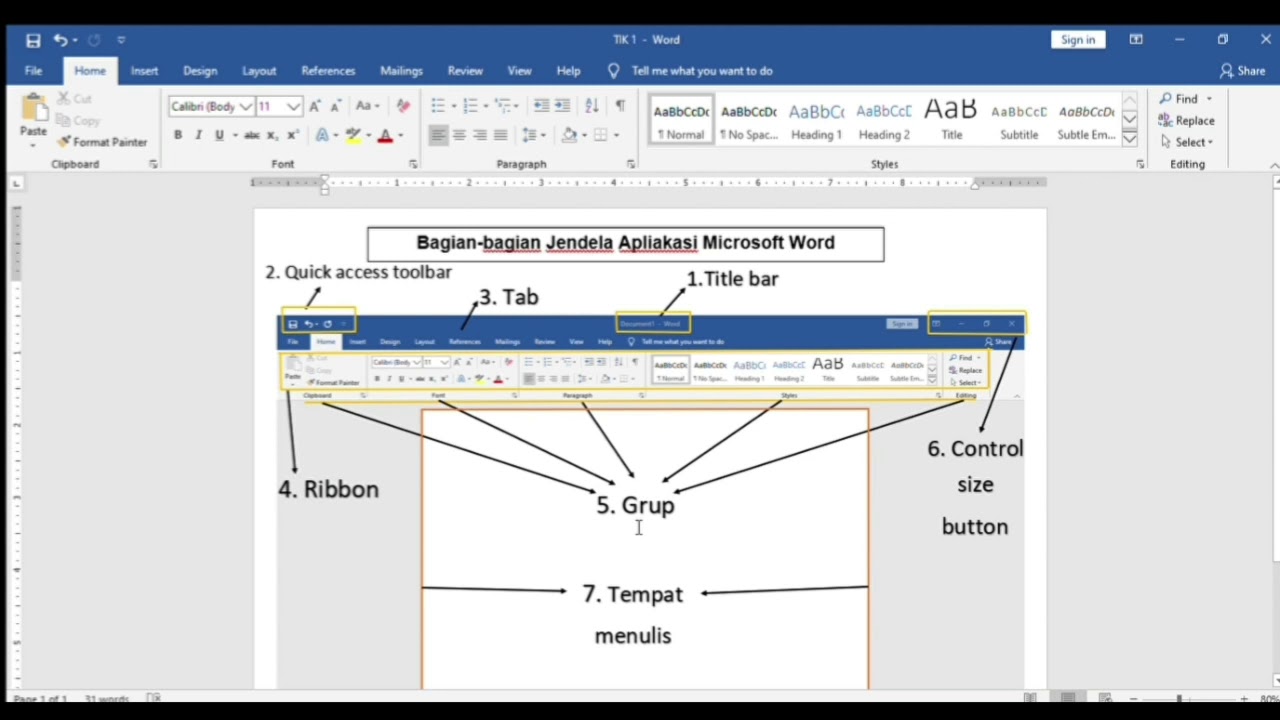Screen dimensions: 1280x720
Task: Shrink font size with the smaller A icon
Action: (x=336, y=106)
